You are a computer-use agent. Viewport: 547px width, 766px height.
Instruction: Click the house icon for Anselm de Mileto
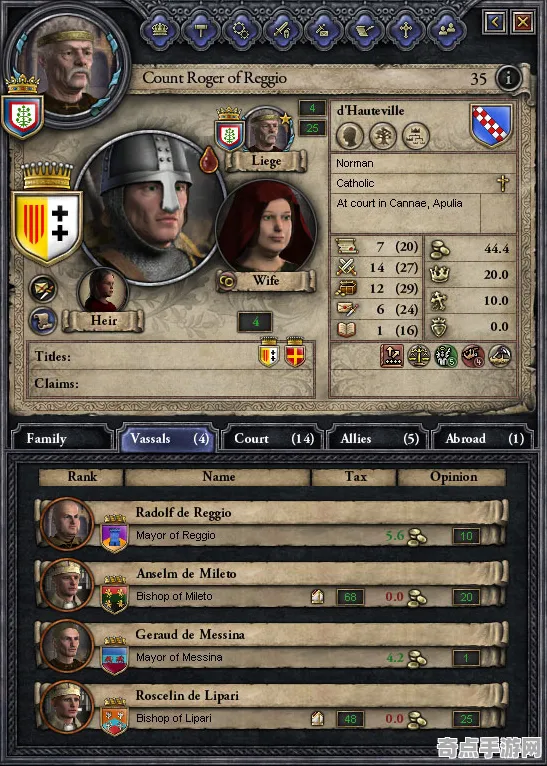pos(317,596)
